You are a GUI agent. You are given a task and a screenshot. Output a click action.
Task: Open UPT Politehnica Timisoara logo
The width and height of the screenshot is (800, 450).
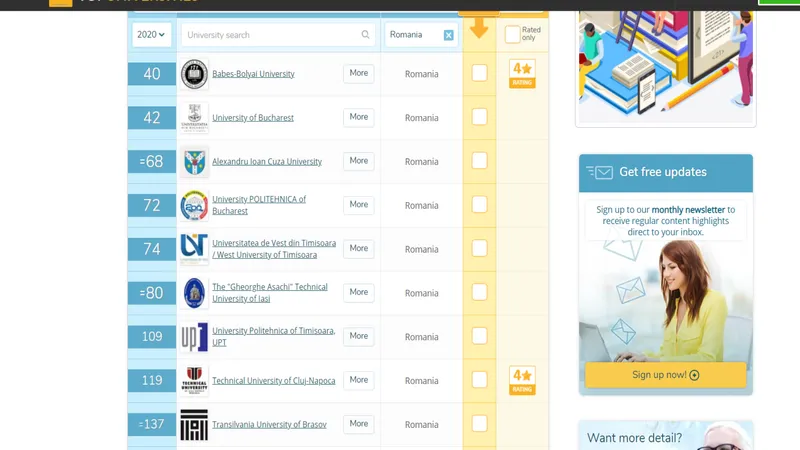pos(194,337)
